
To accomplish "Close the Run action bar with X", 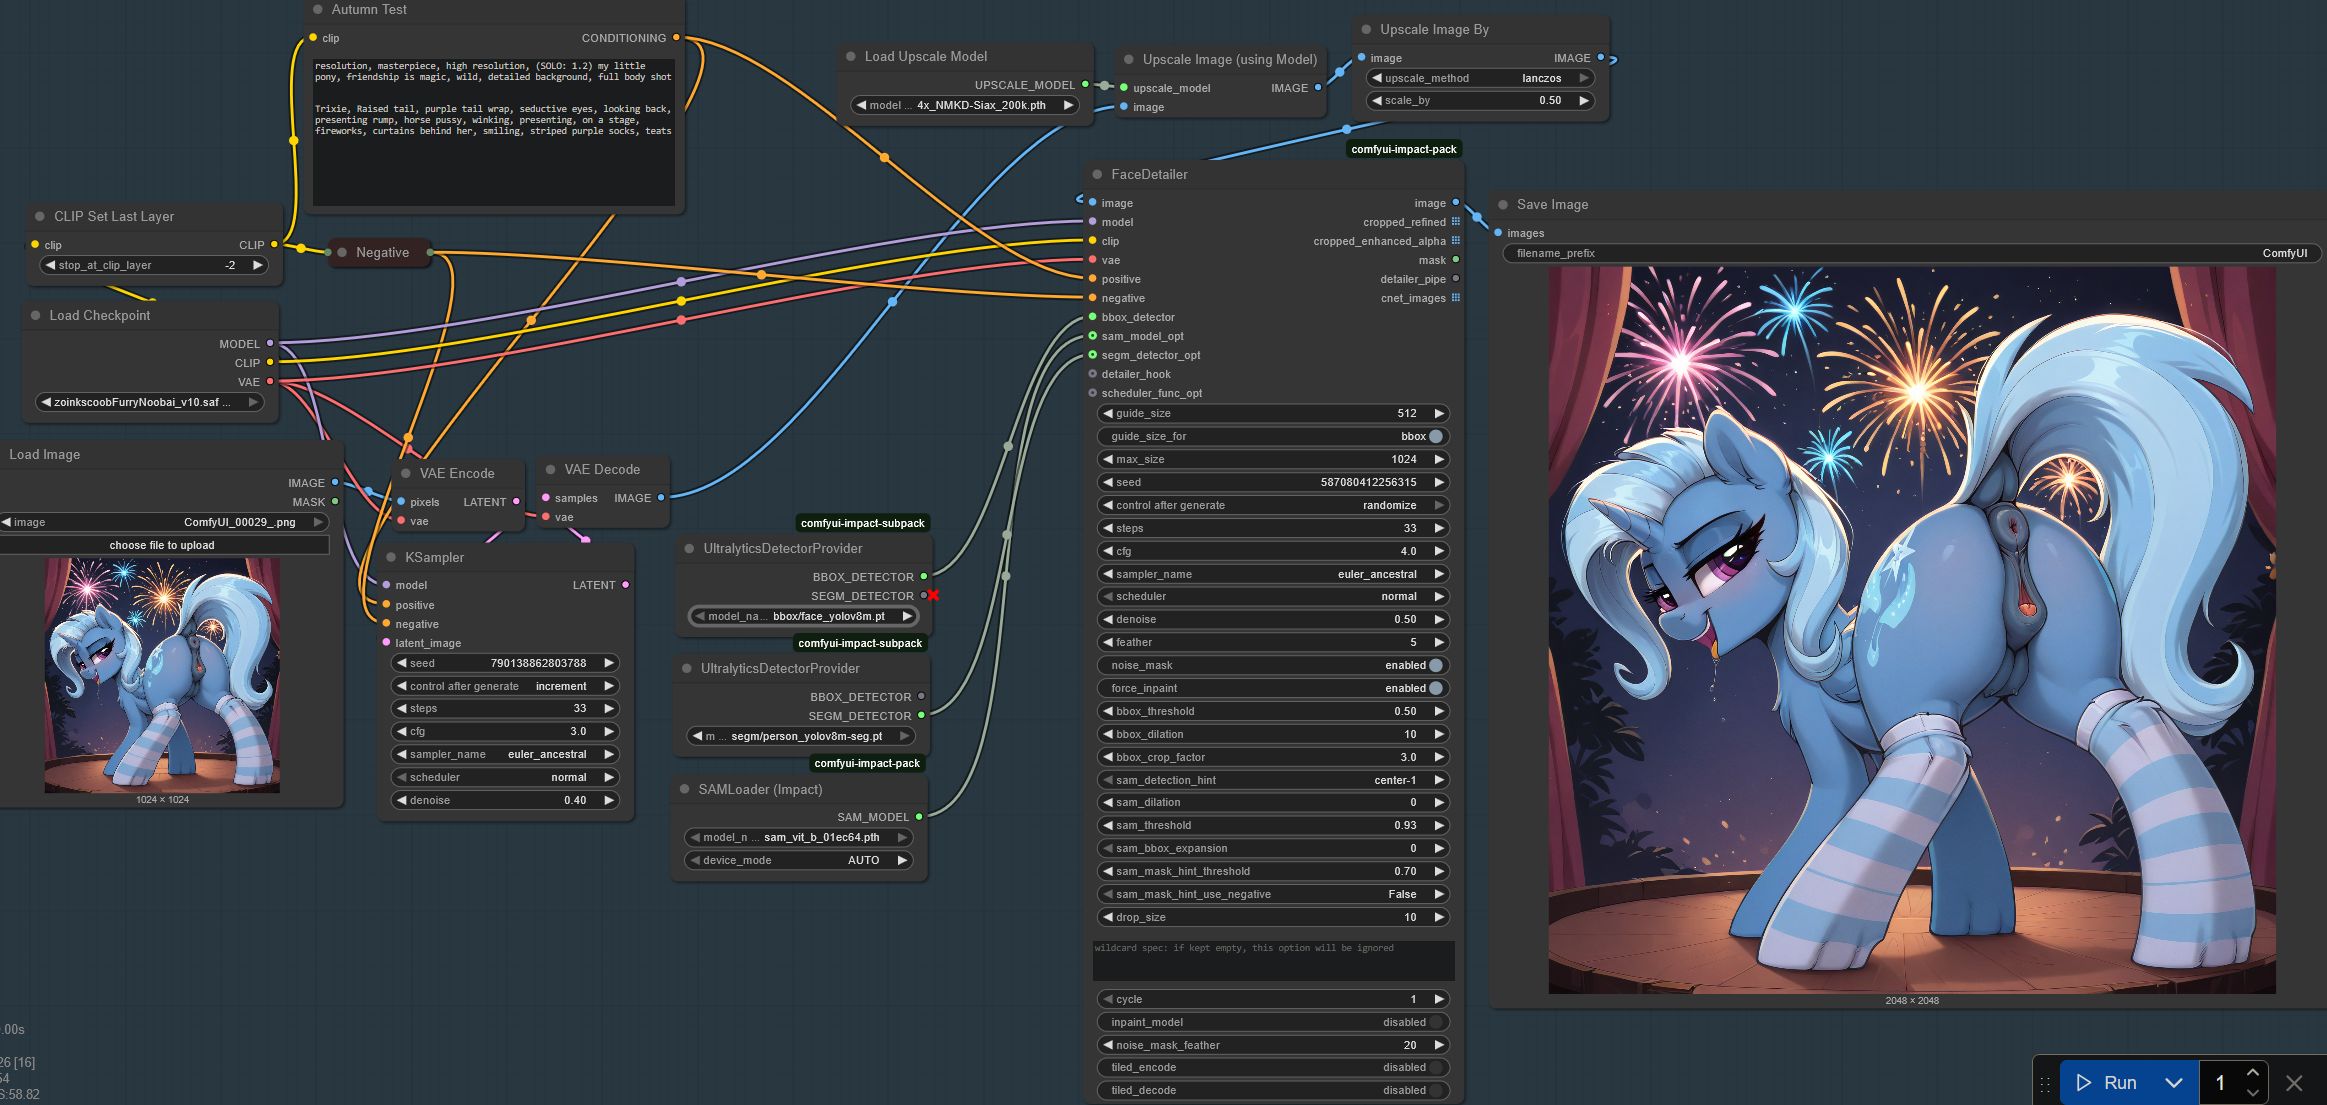I will (2294, 1083).
